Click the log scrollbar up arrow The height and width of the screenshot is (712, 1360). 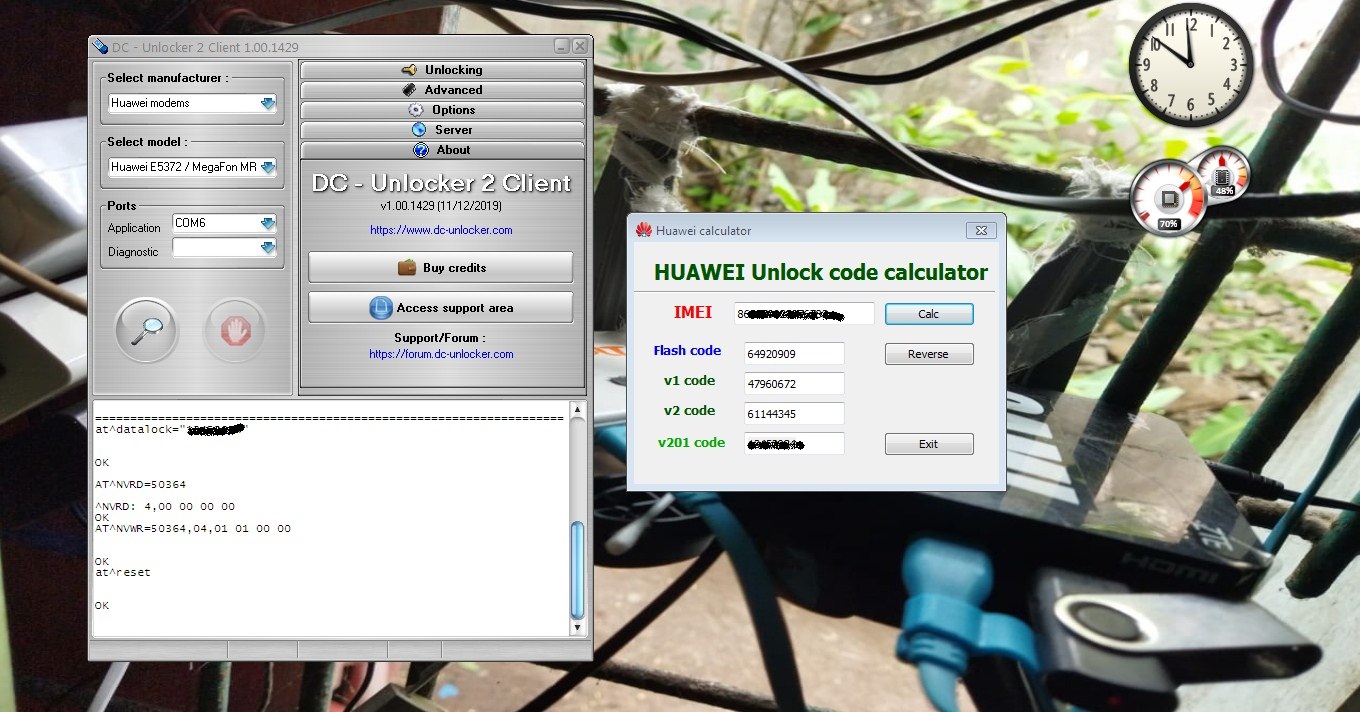pos(577,410)
